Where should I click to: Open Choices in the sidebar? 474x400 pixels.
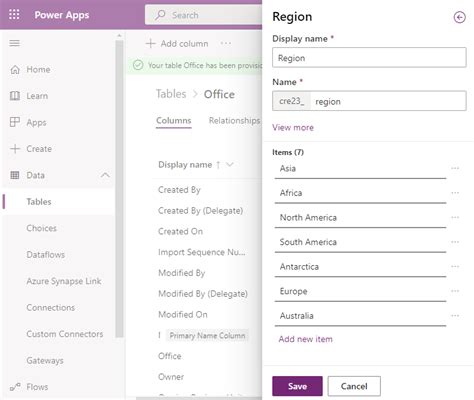[x=42, y=228]
